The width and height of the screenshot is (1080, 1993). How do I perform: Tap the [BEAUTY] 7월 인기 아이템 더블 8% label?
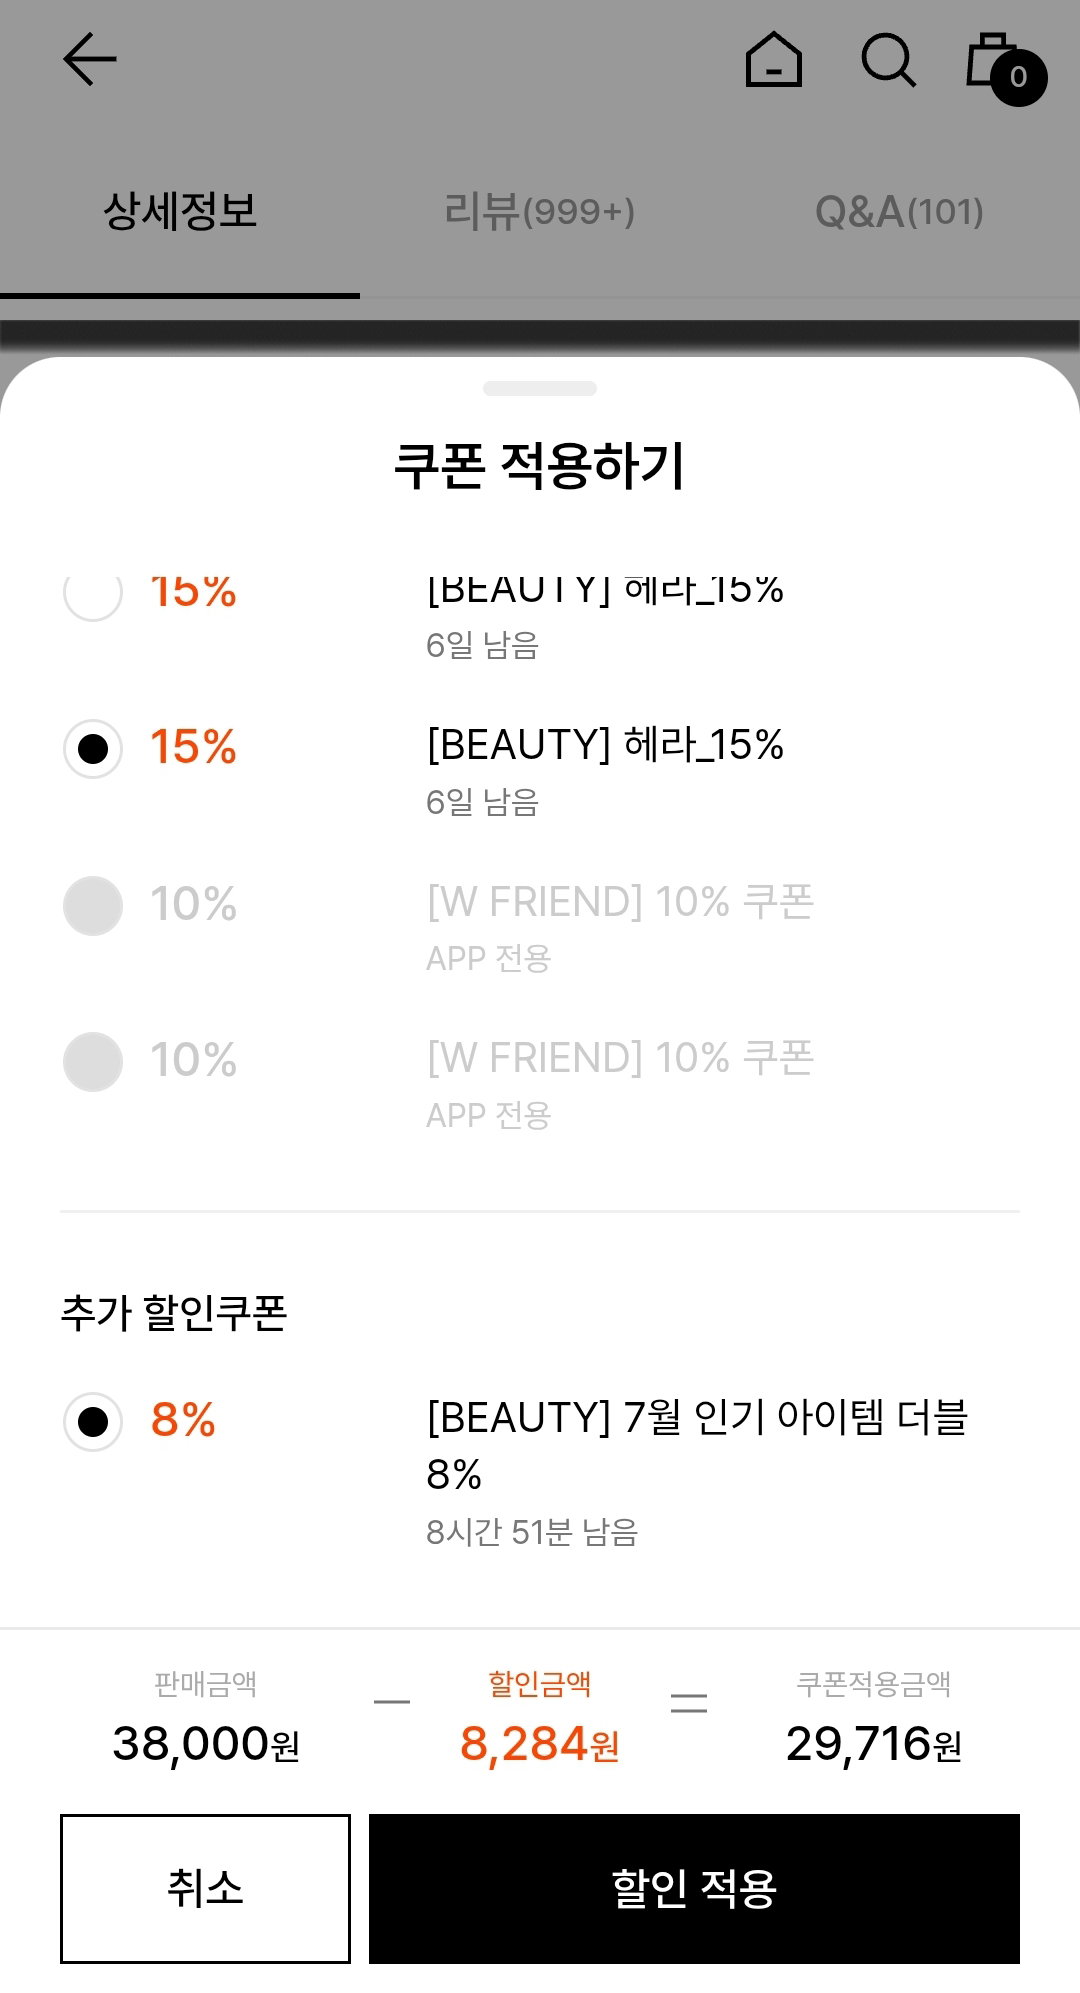coord(697,1445)
